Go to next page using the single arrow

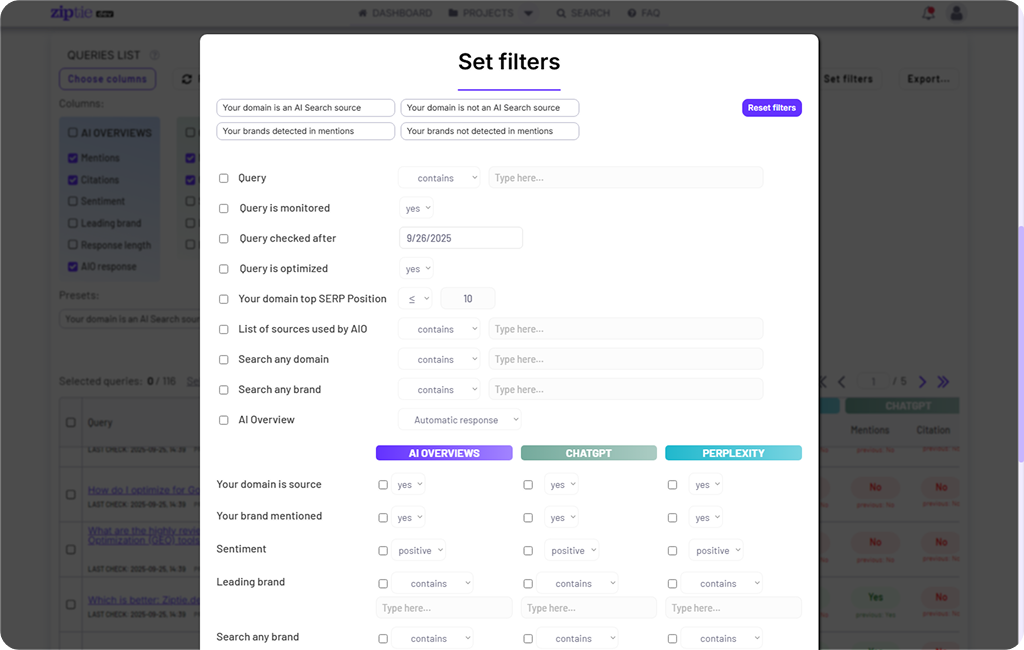pos(922,382)
